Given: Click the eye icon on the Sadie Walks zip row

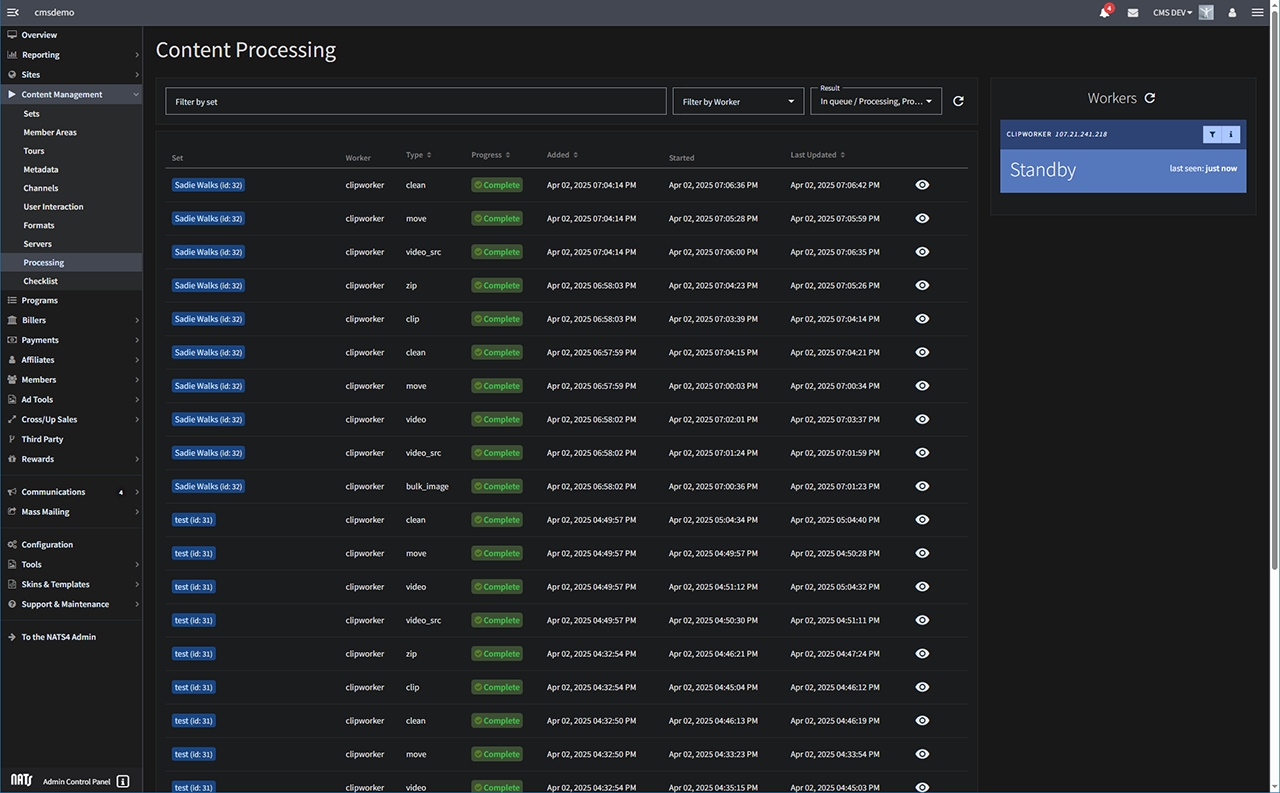Looking at the screenshot, I should point(922,285).
